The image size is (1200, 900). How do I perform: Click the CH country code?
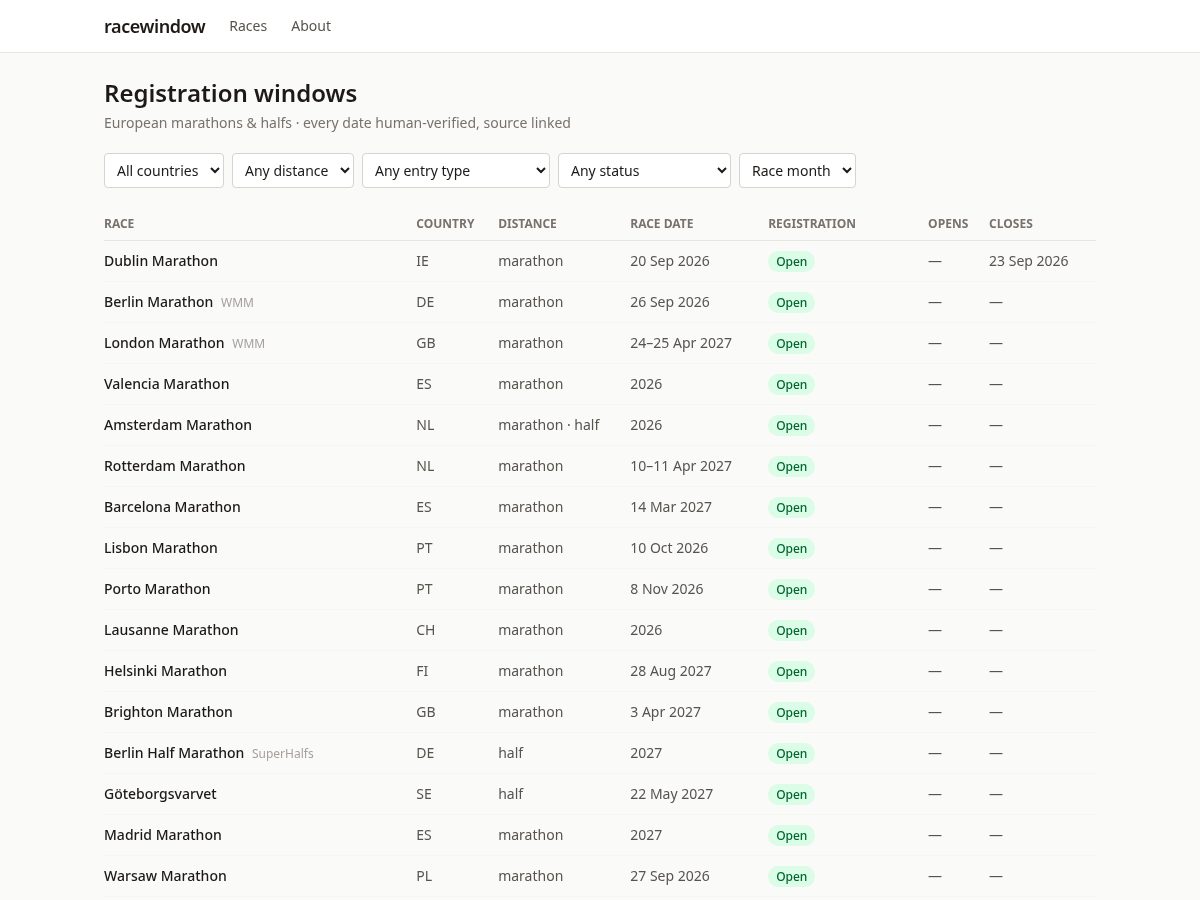point(425,630)
